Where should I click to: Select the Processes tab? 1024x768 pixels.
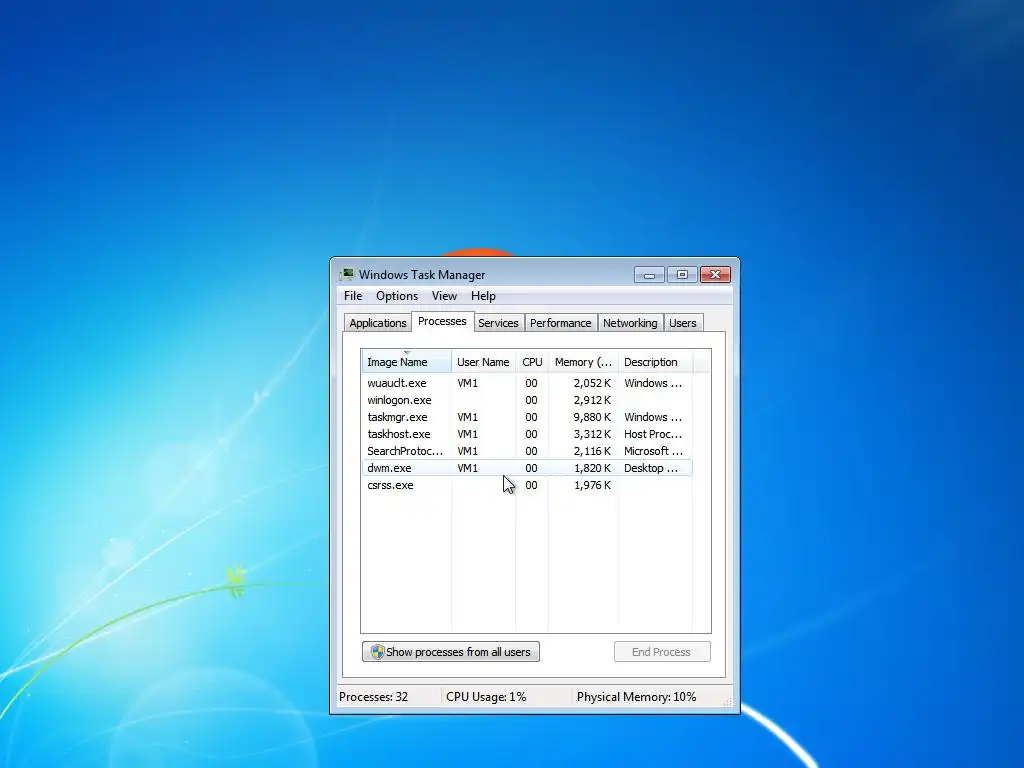(442, 321)
